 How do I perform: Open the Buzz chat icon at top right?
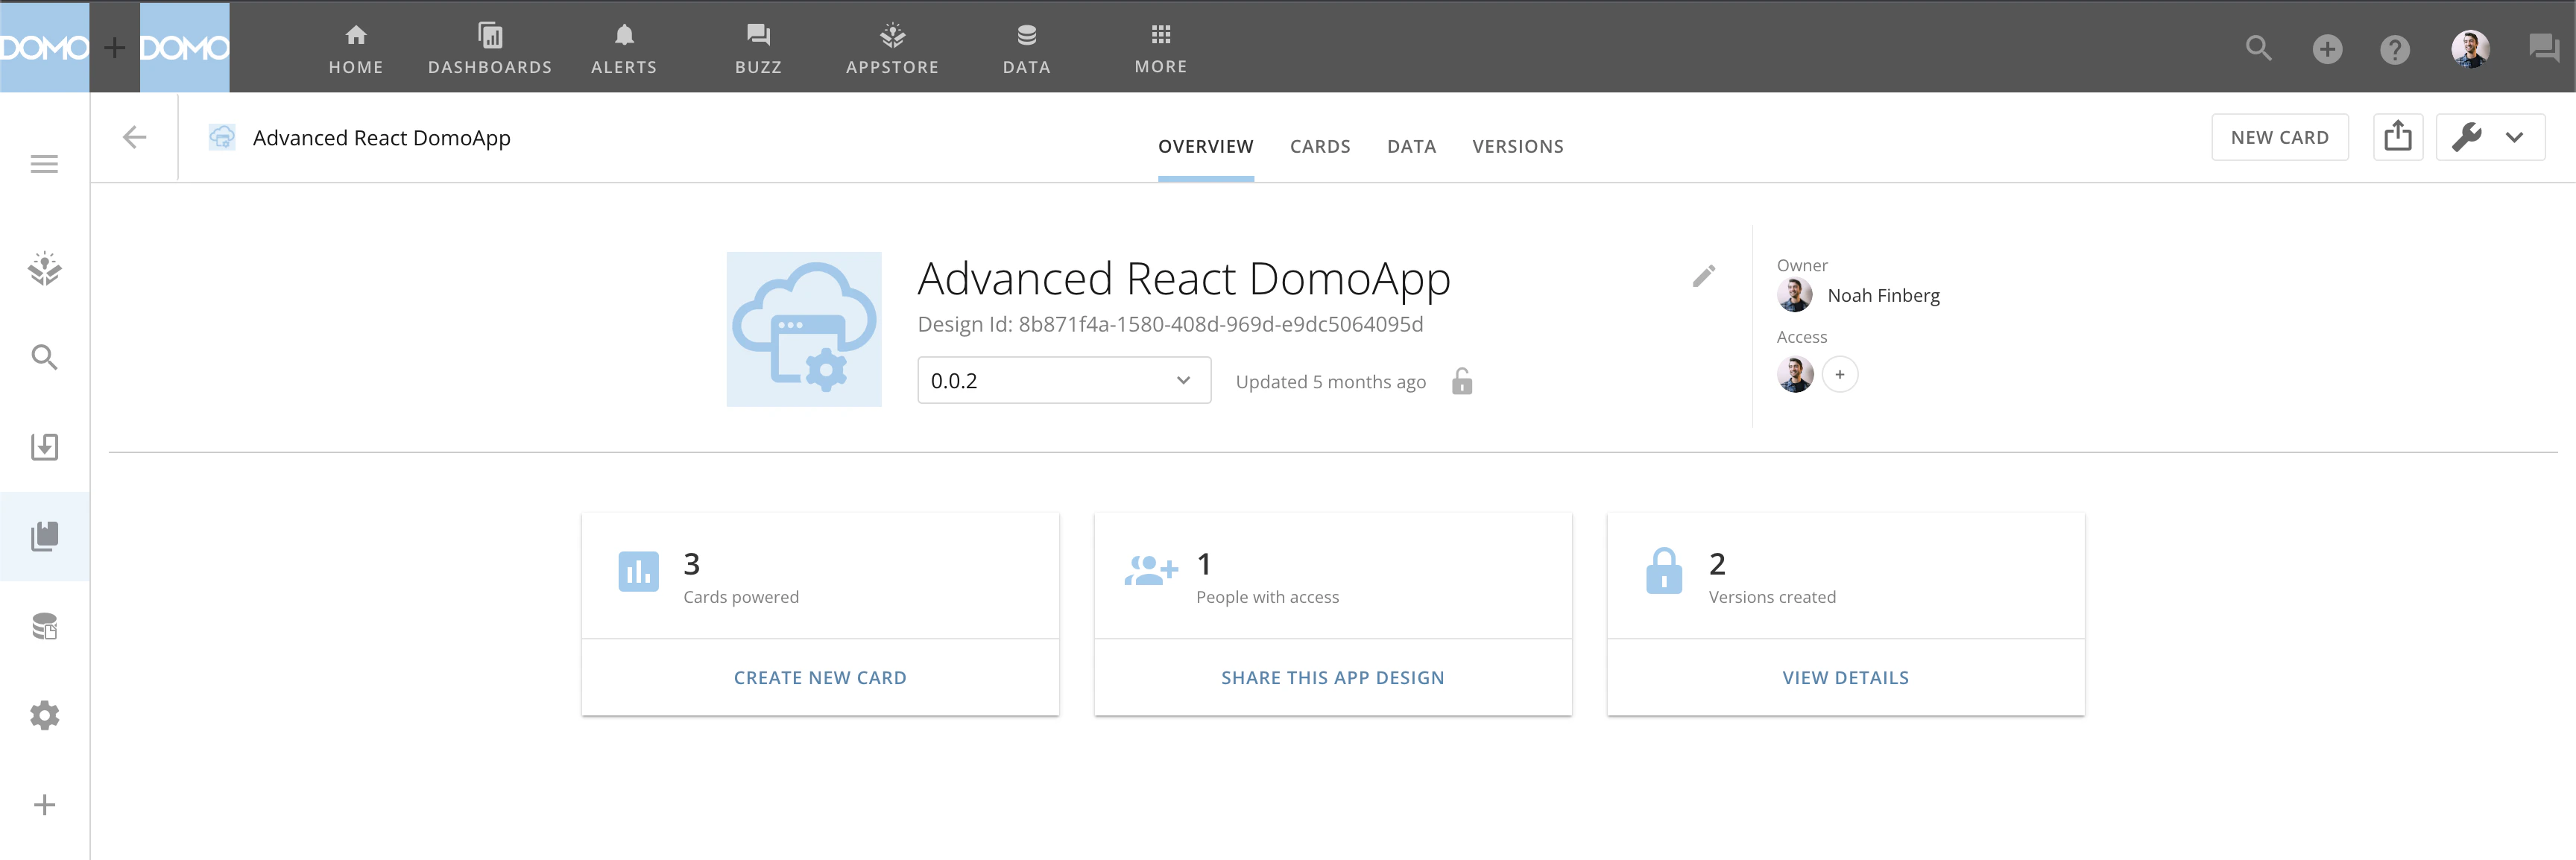tap(2543, 48)
